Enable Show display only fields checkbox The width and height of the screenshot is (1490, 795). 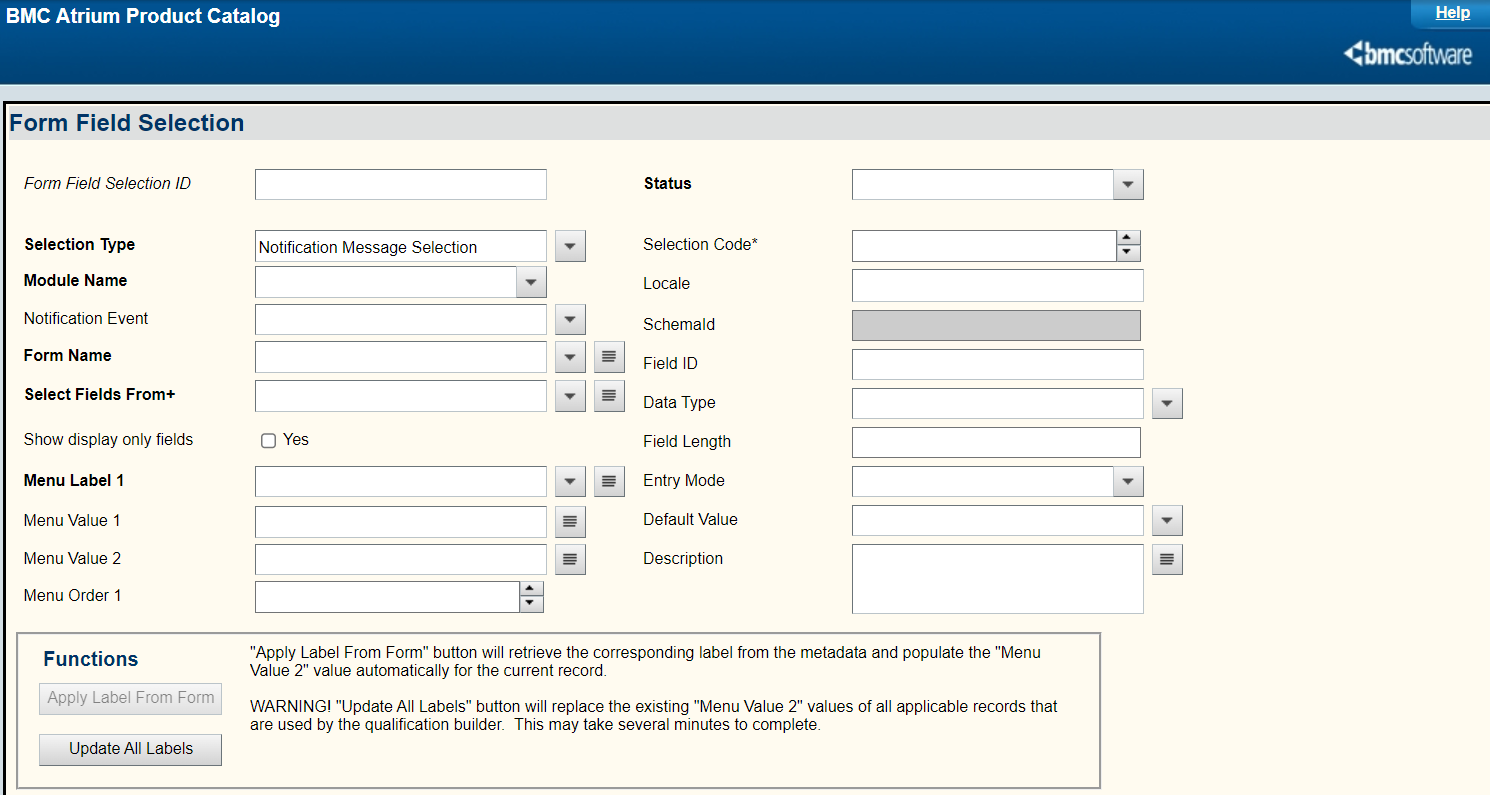(268, 441)
